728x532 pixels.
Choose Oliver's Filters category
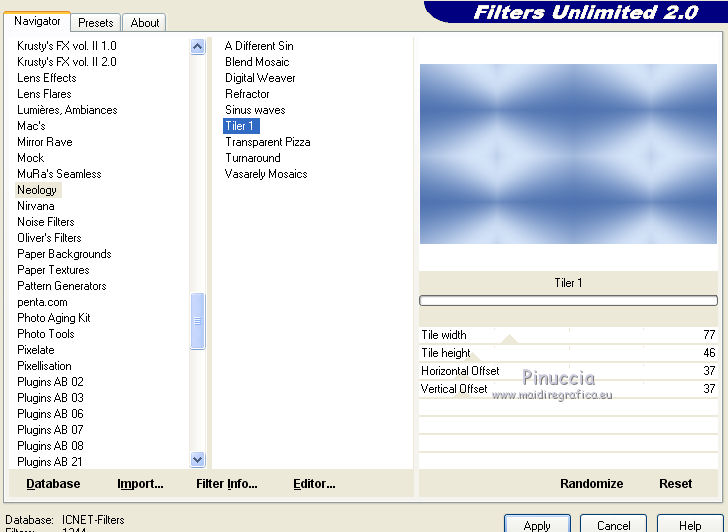(x=49, y=238)
